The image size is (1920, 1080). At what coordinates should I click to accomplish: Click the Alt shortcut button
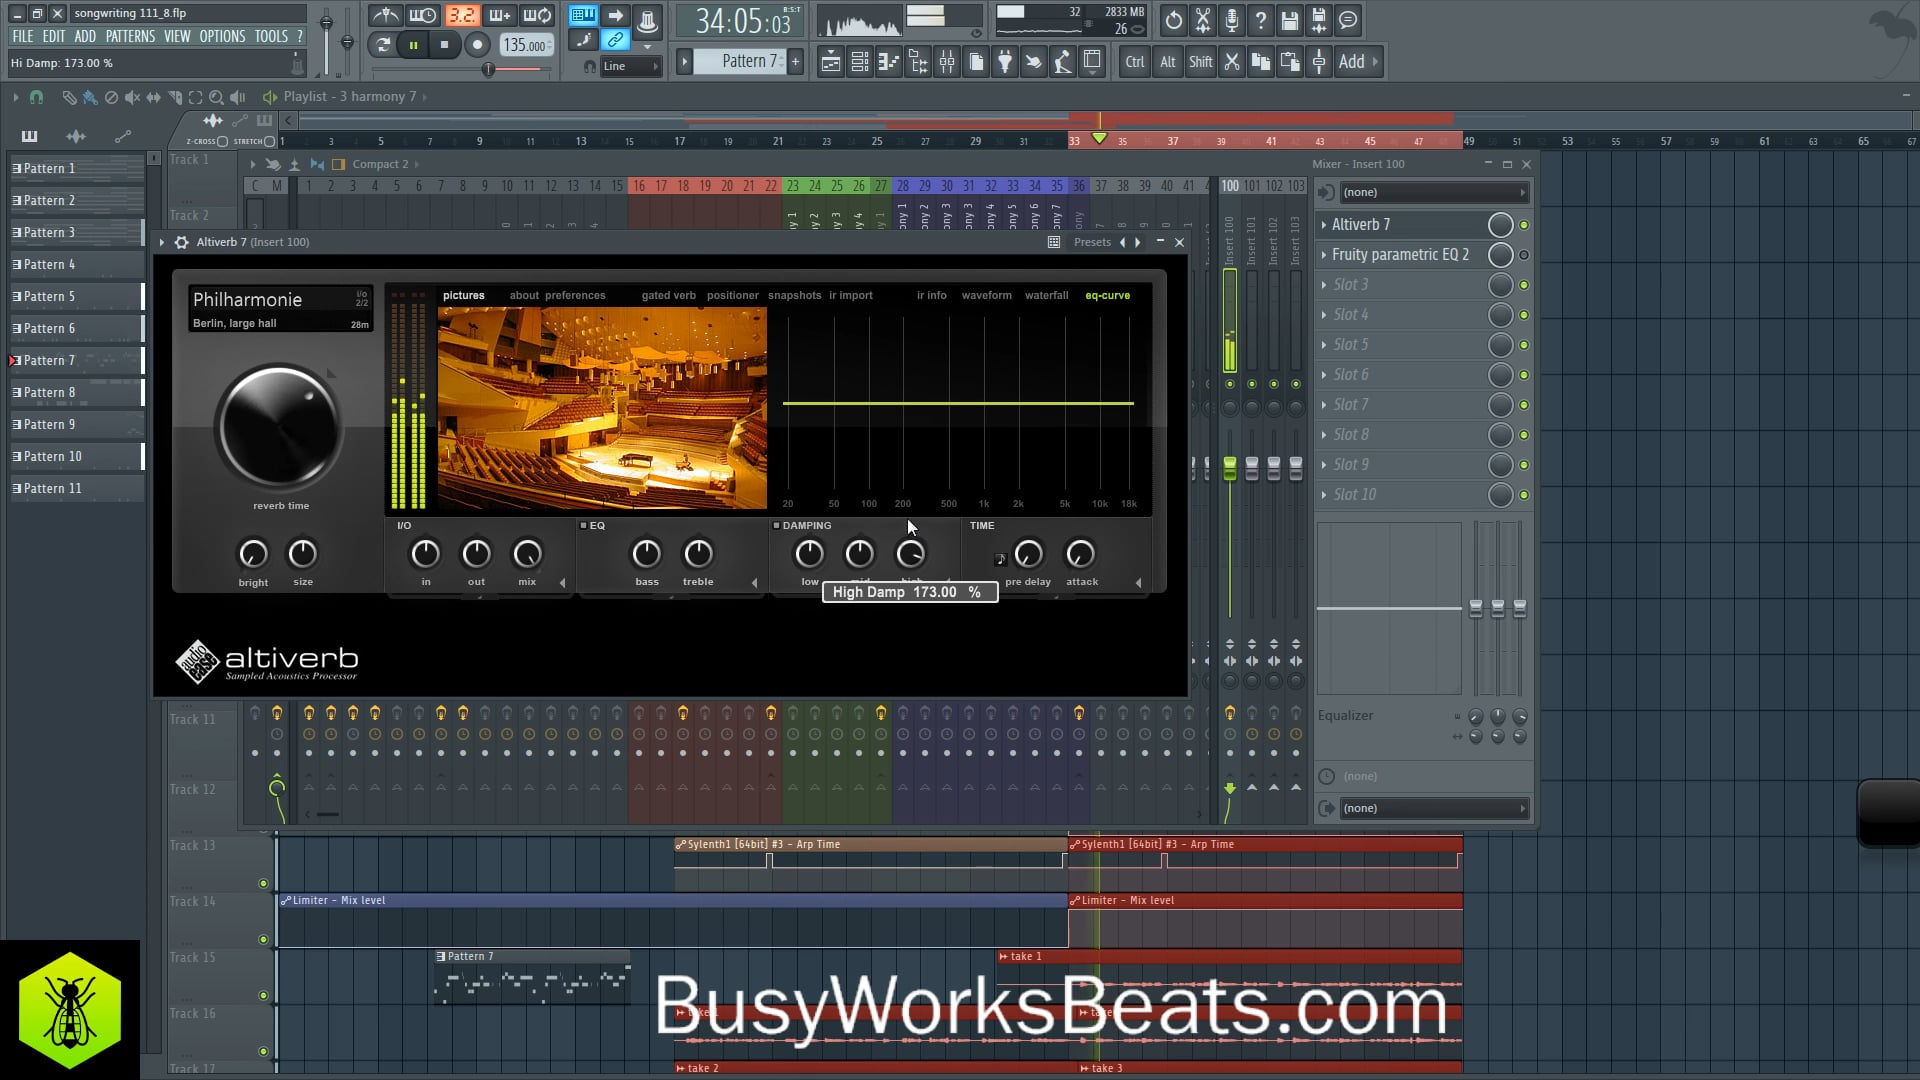1167,62
